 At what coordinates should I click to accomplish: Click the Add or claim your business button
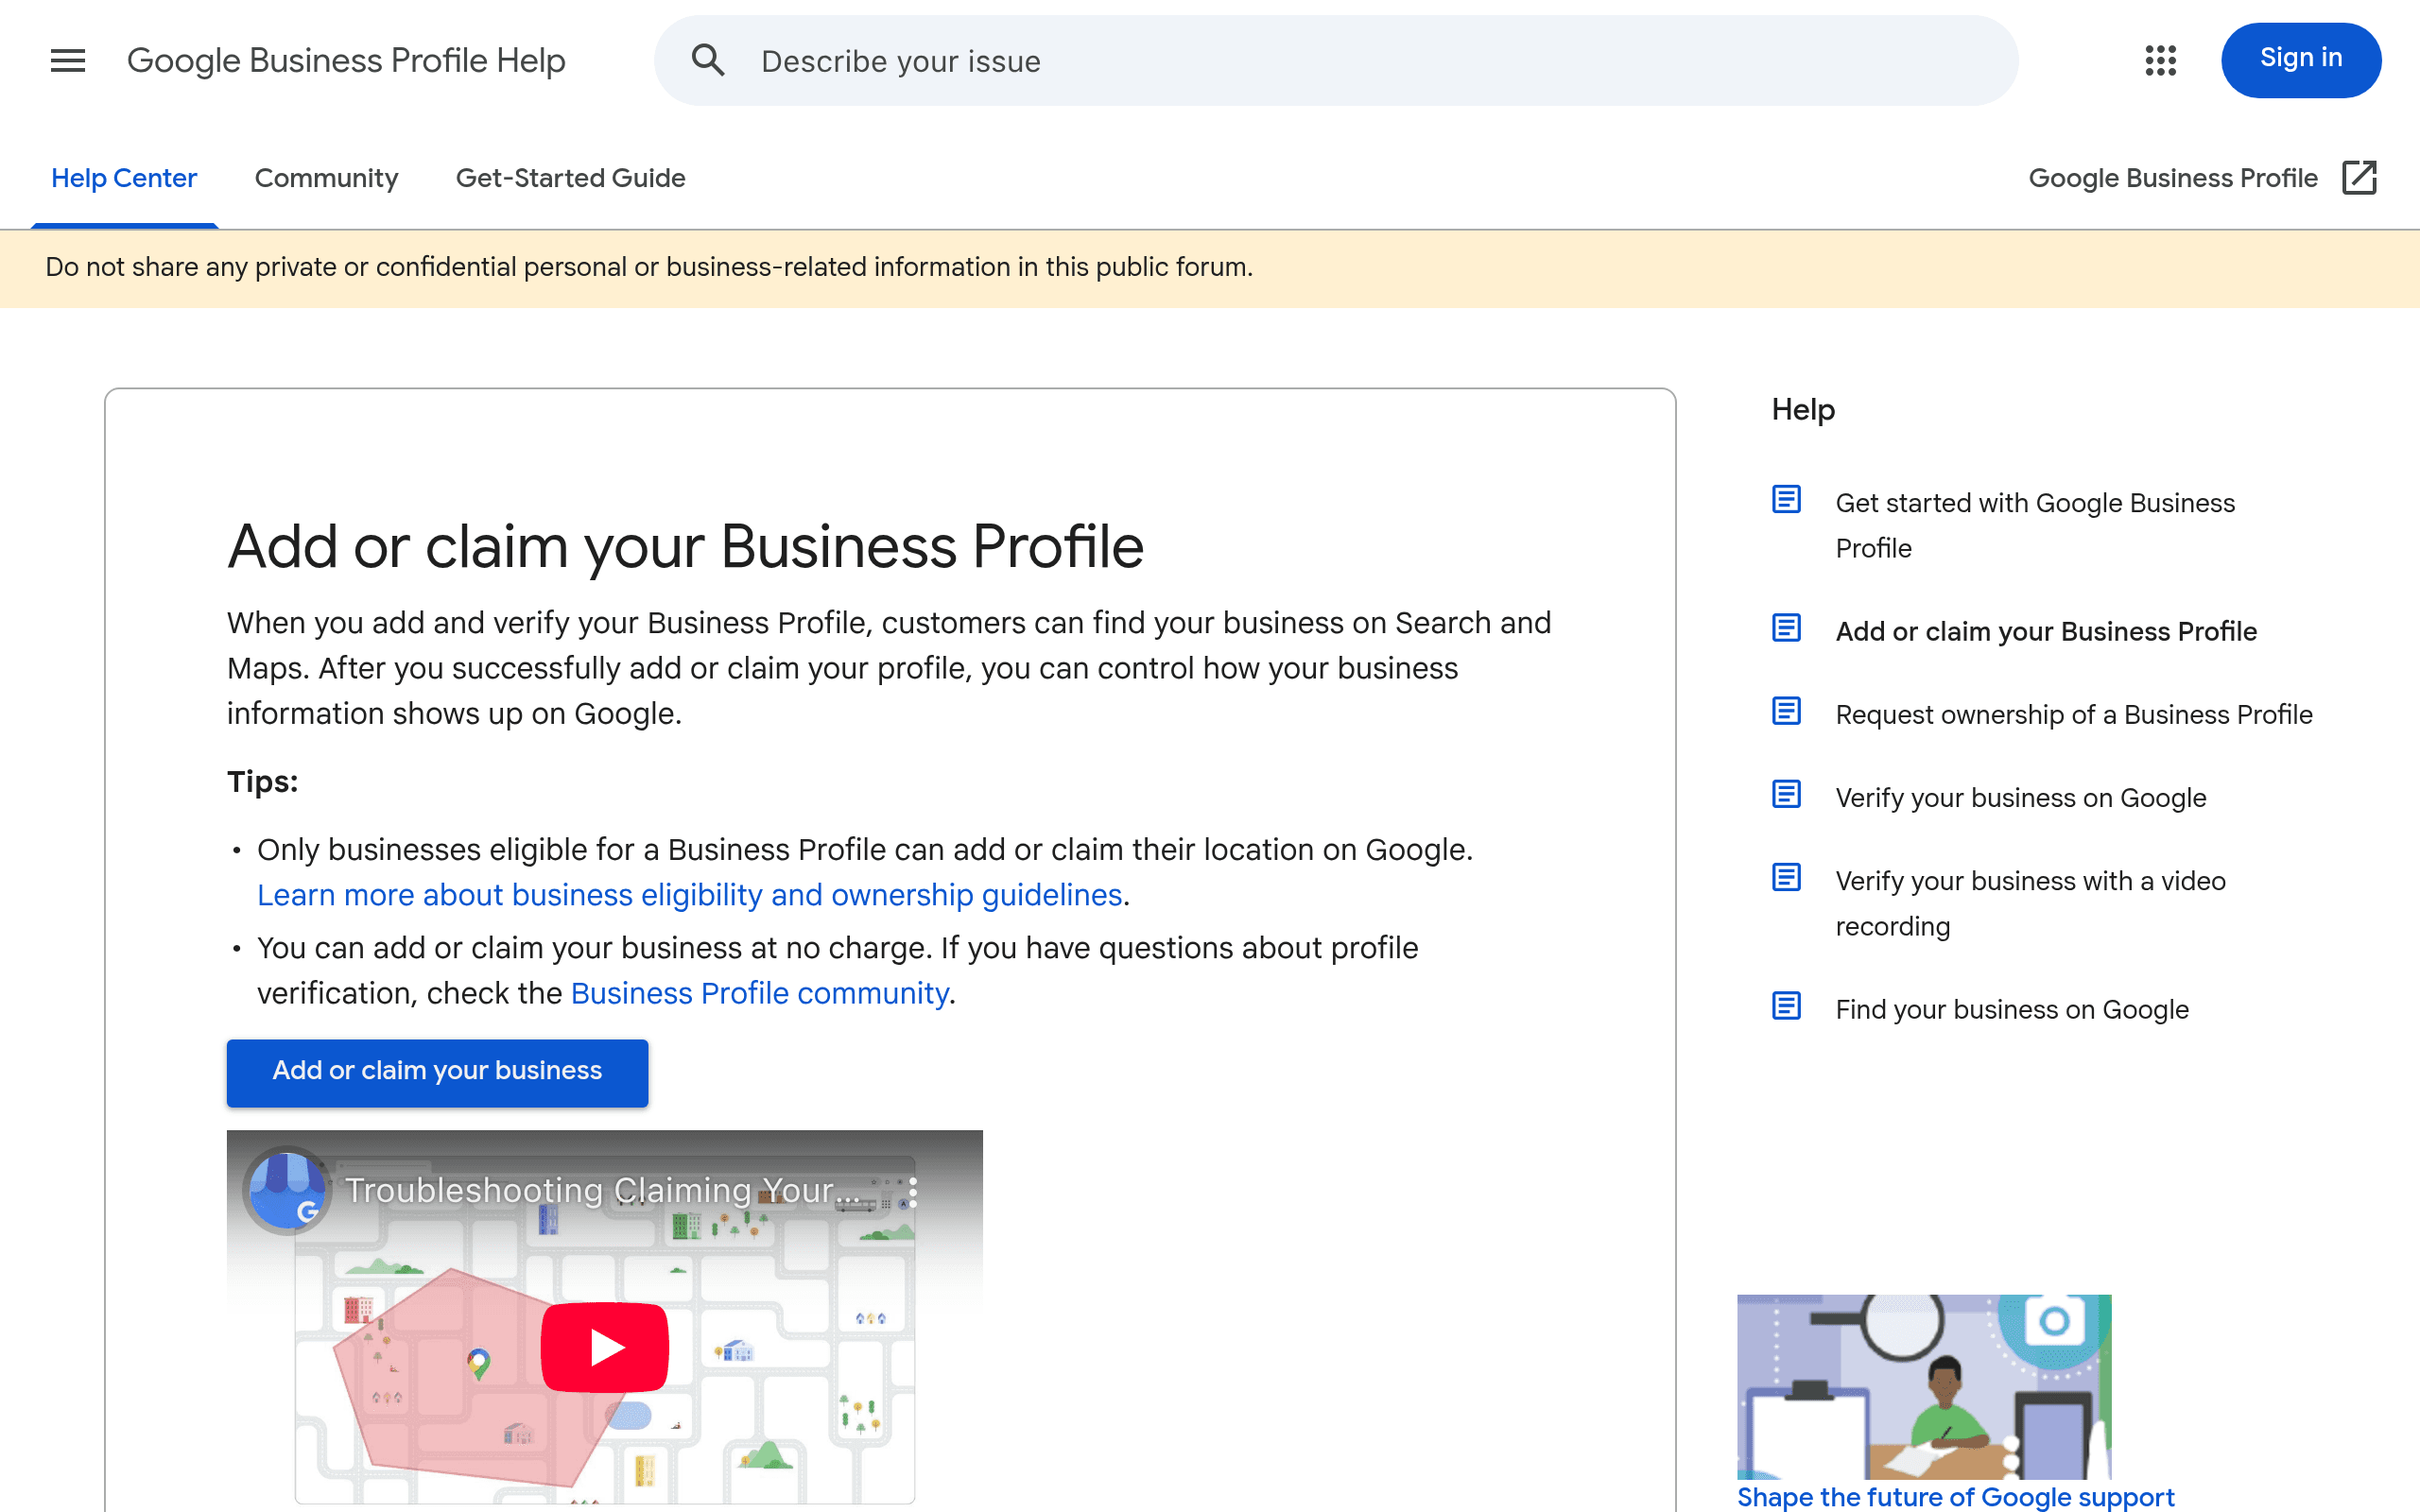point(437,1071)
